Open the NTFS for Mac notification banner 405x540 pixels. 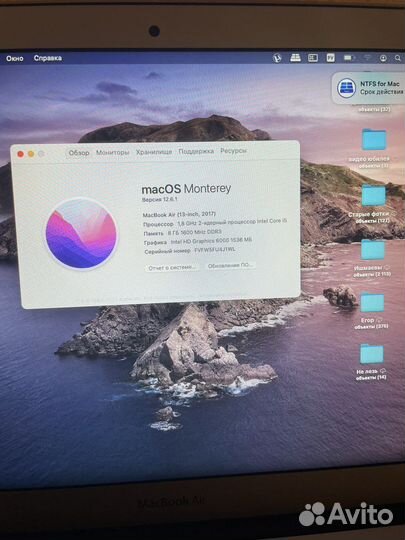[368, 88]
